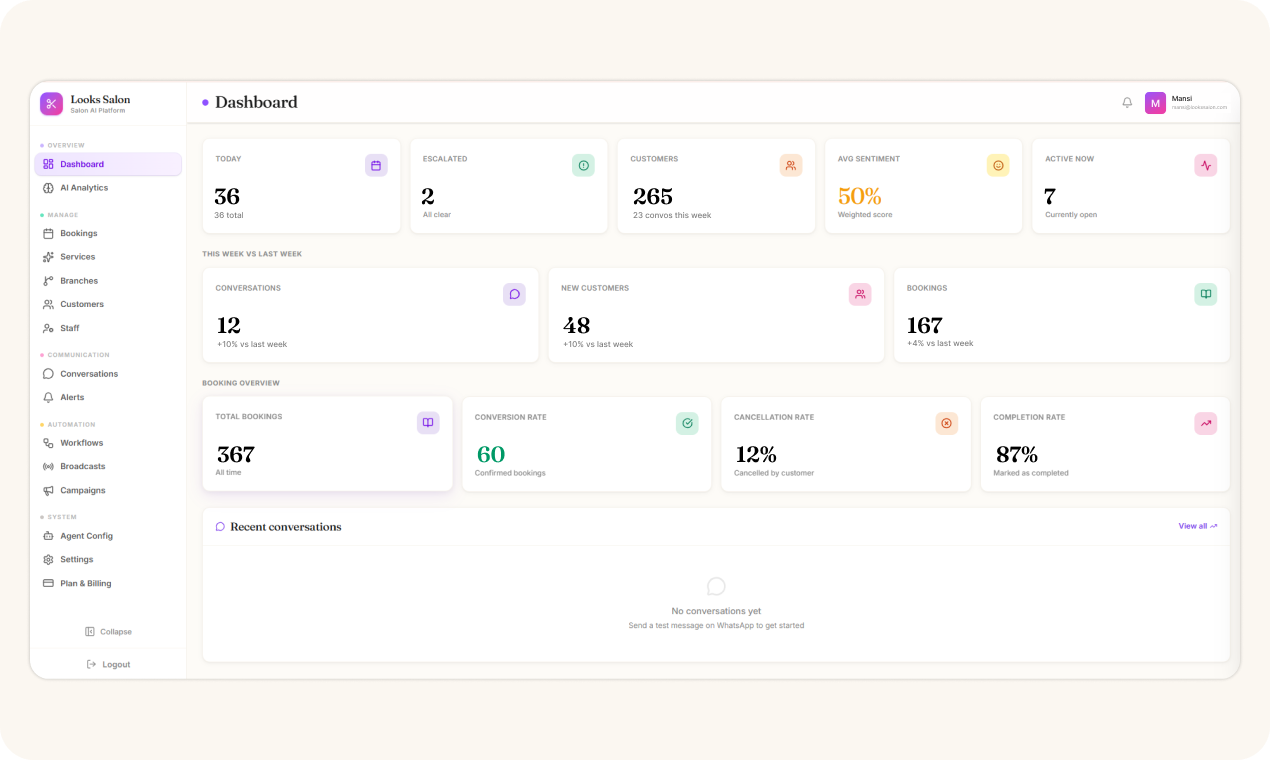Viewport: 1270px width, 760px height.
Task: Open the notifications bell
Action: [x=1127, y=103]
